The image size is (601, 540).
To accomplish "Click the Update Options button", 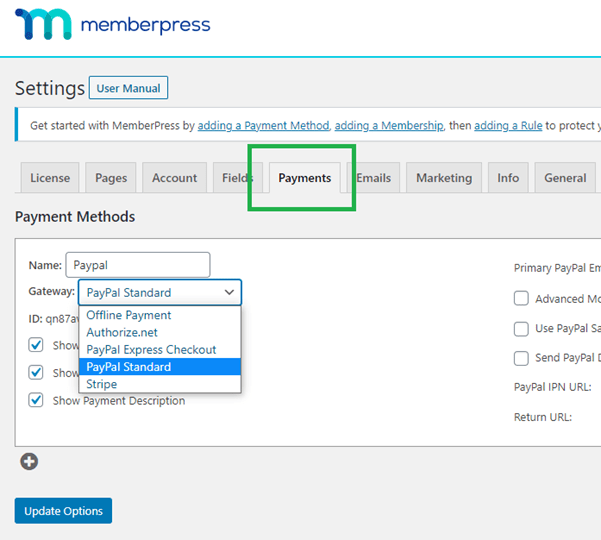I will (63, 510).
